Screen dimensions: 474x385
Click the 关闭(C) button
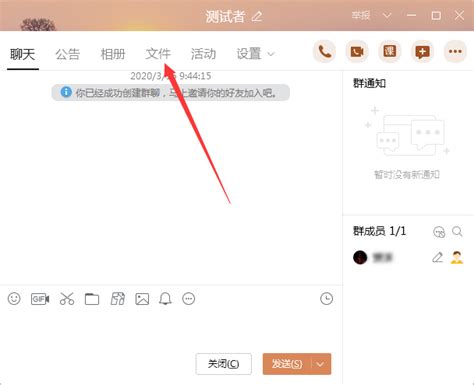(x=224, y=364)
